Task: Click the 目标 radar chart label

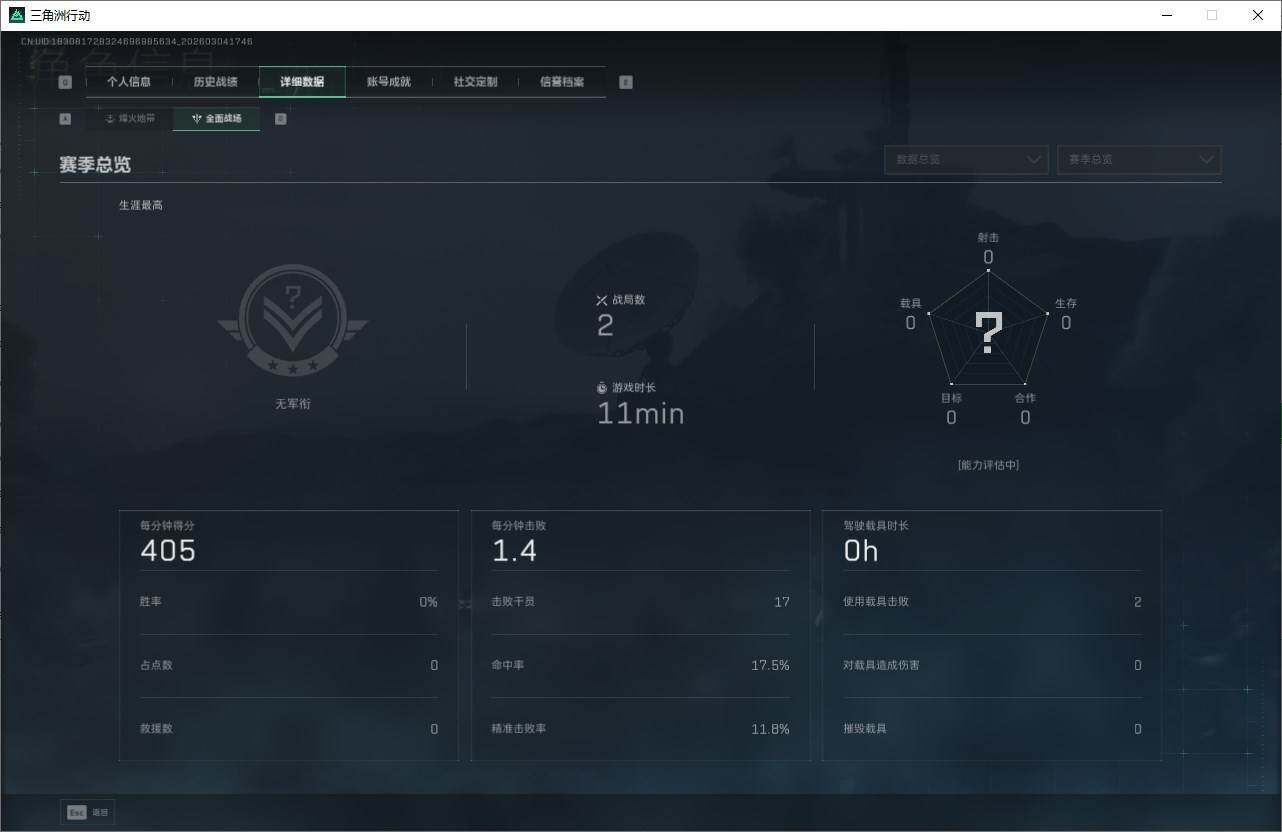Action: pos(951,398)
